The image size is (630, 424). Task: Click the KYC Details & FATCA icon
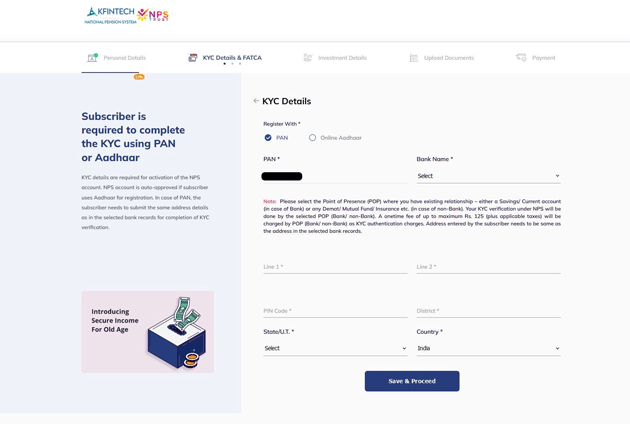(x=193, y=58)
